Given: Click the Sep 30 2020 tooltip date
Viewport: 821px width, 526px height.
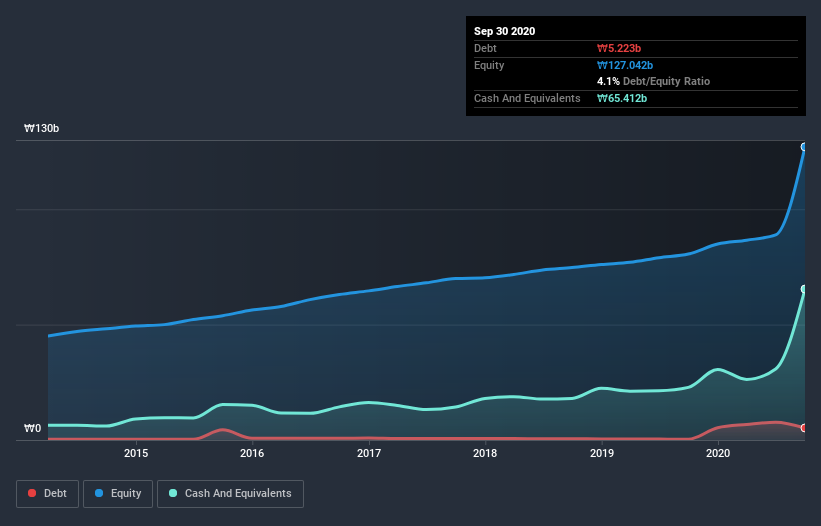Looking at the screenshot, I should 504,31.
